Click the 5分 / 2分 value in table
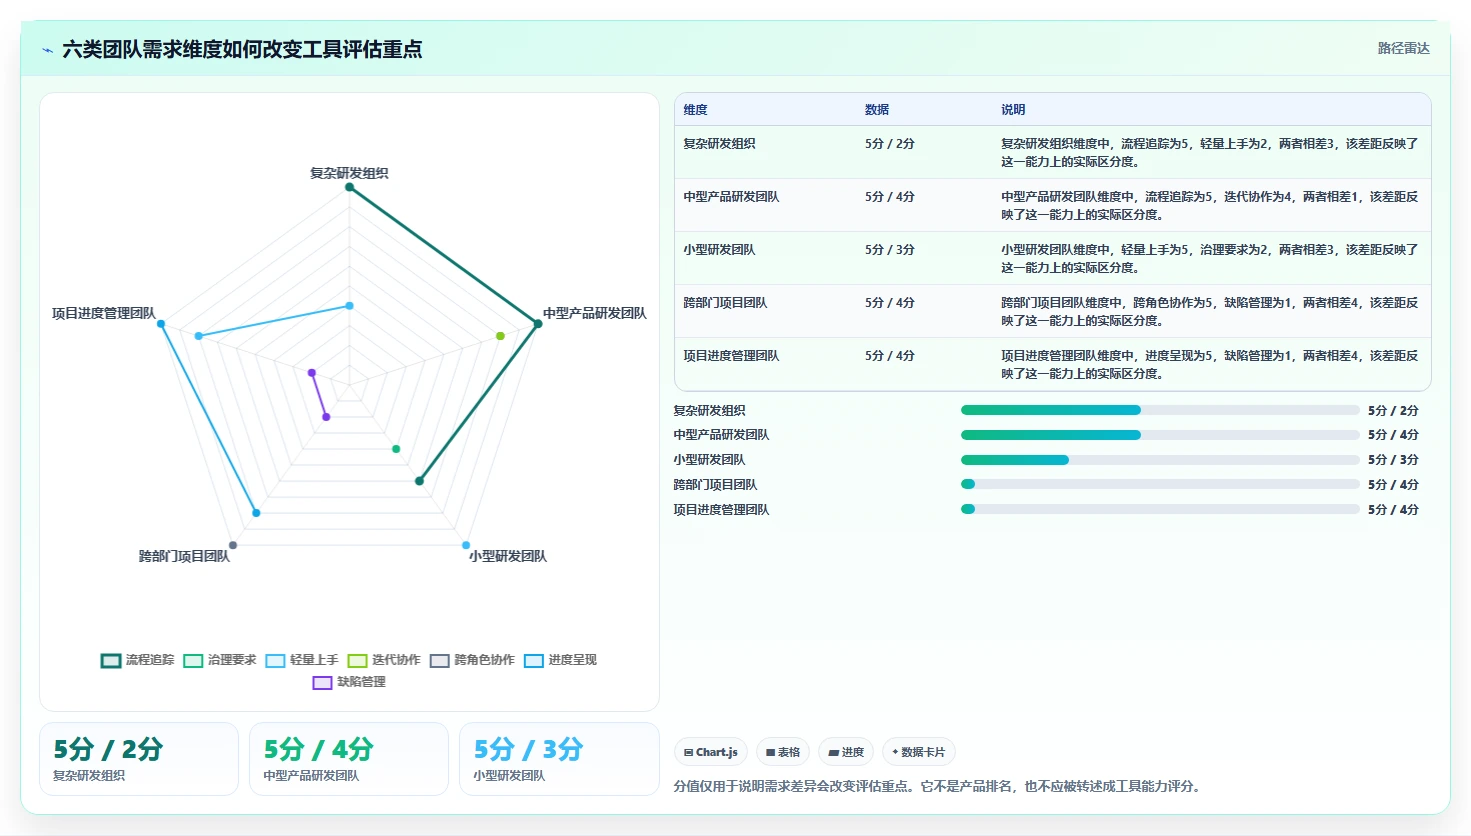 [890, 144]
